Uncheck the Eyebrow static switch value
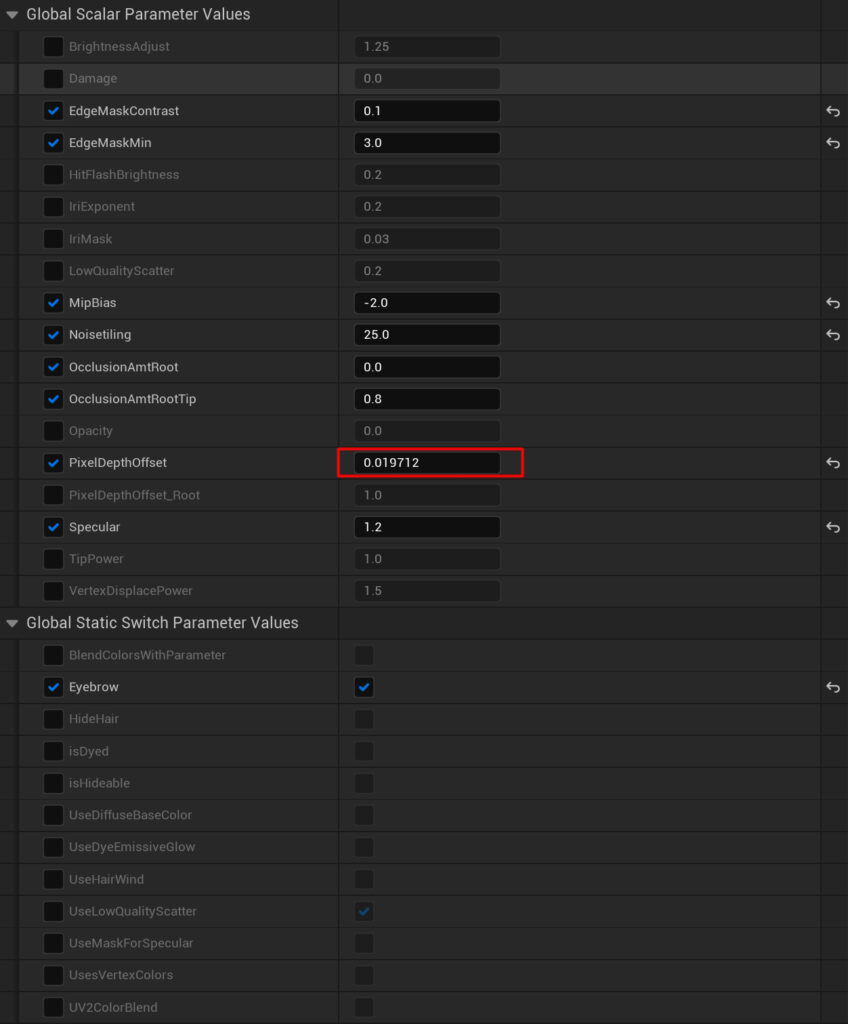 click(364, 687)
